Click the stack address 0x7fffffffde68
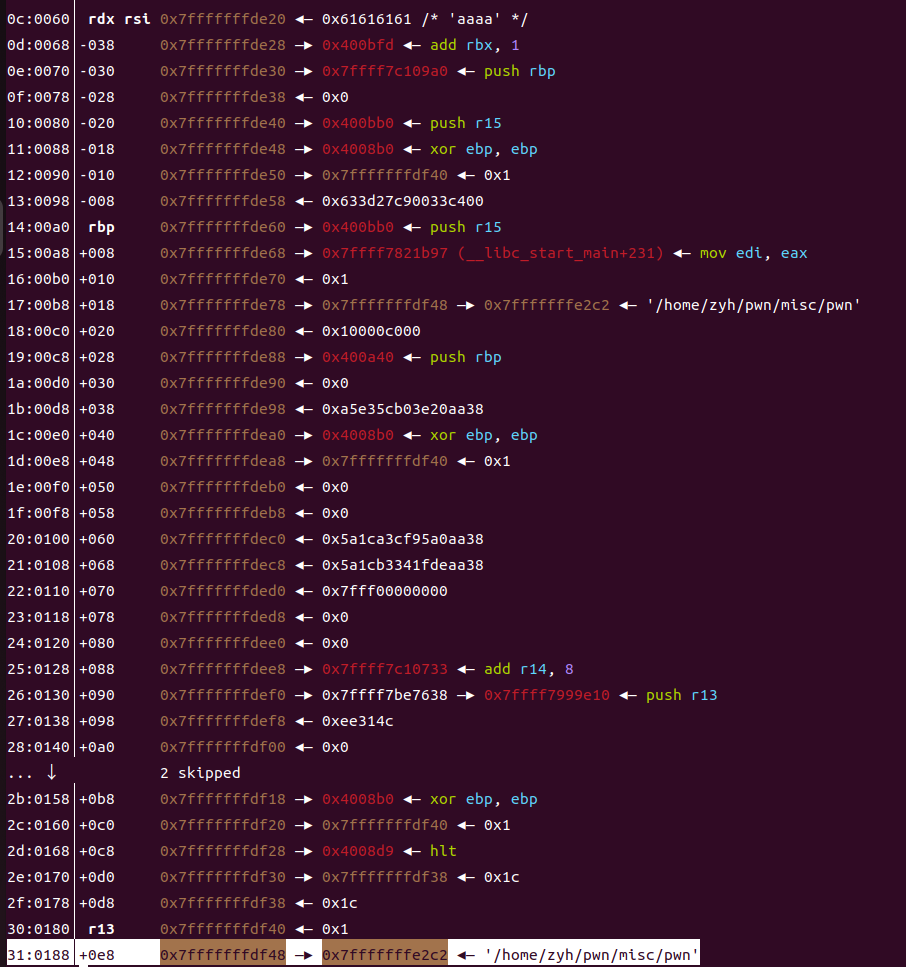The image size is (906, 967). tap(223, 253)
